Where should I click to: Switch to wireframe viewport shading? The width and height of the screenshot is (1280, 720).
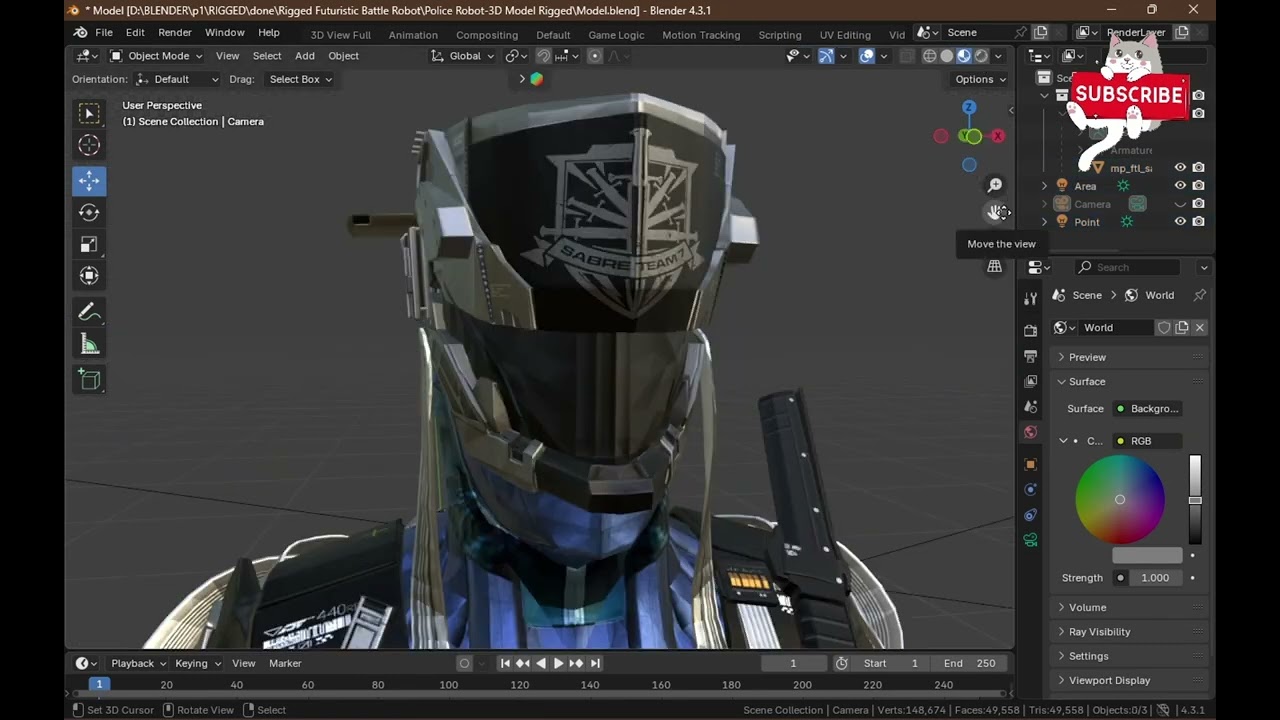tap(929, 56)
